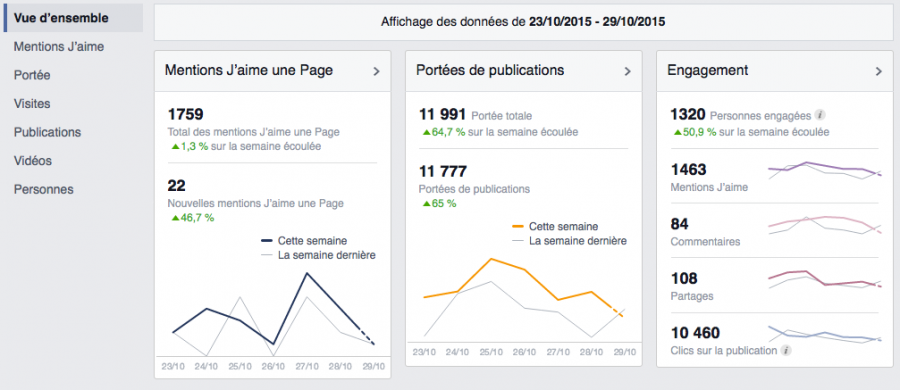Expand Portées de publications chevron
Image resolution: width=900 pixels, height=390 pixels.
click(x=627, y=71)
